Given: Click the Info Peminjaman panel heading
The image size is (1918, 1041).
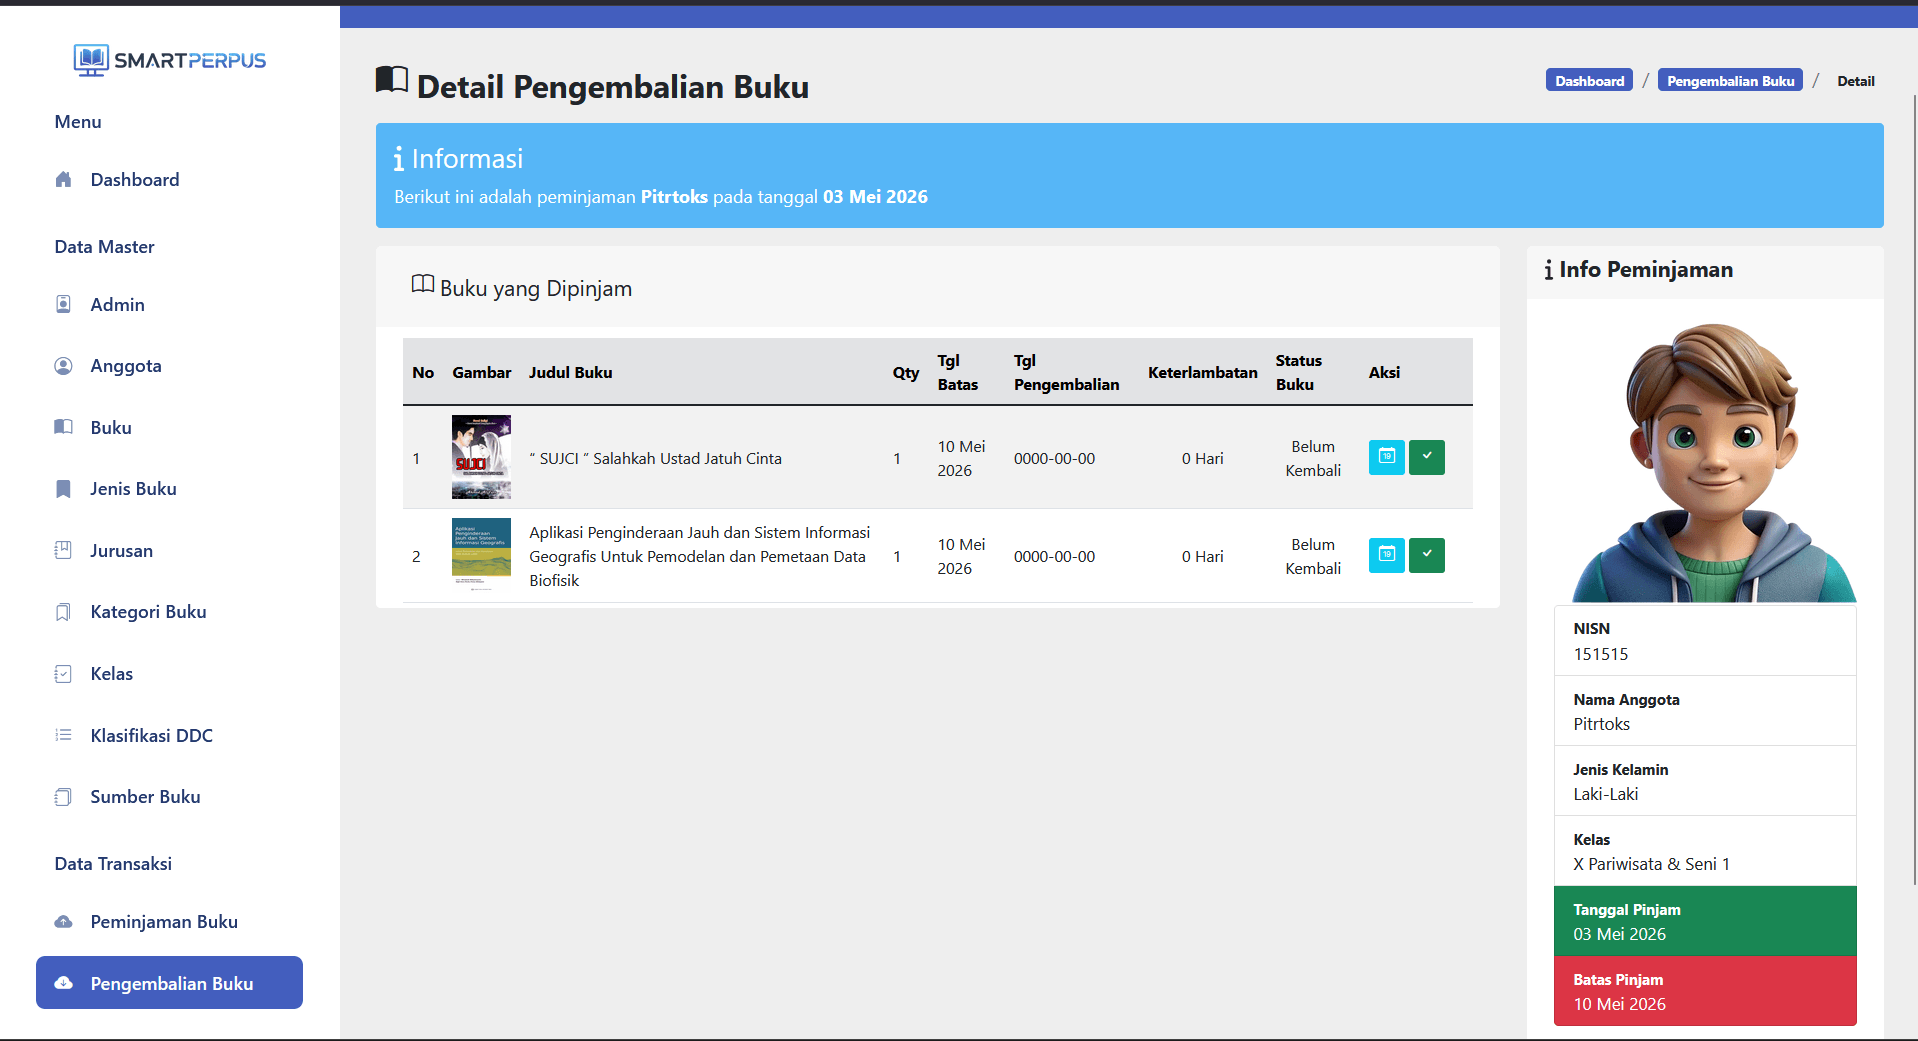Looking at the screenshot, I should point(1638,270).
